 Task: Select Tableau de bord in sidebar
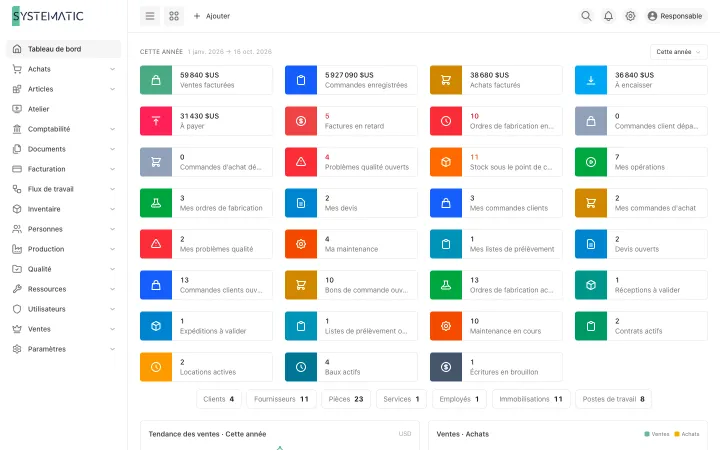pyautogui.click(x=63, y=49)
